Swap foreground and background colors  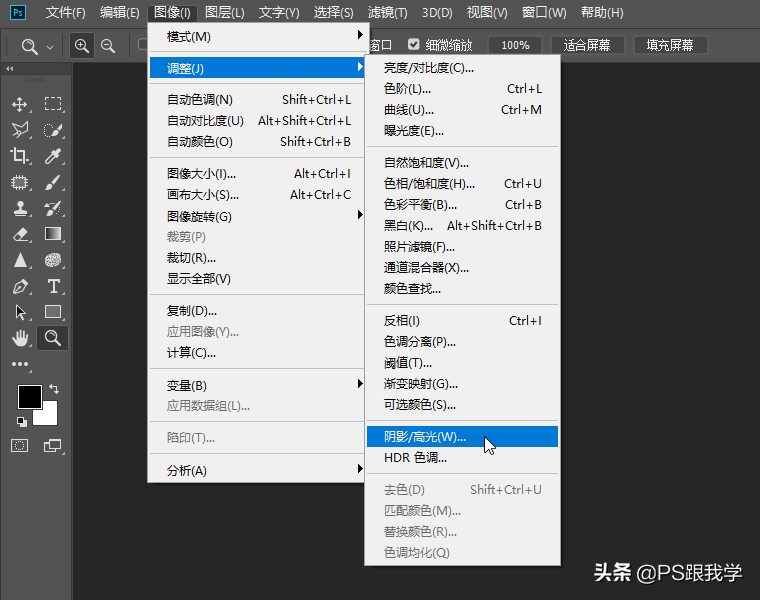(54, 388)
